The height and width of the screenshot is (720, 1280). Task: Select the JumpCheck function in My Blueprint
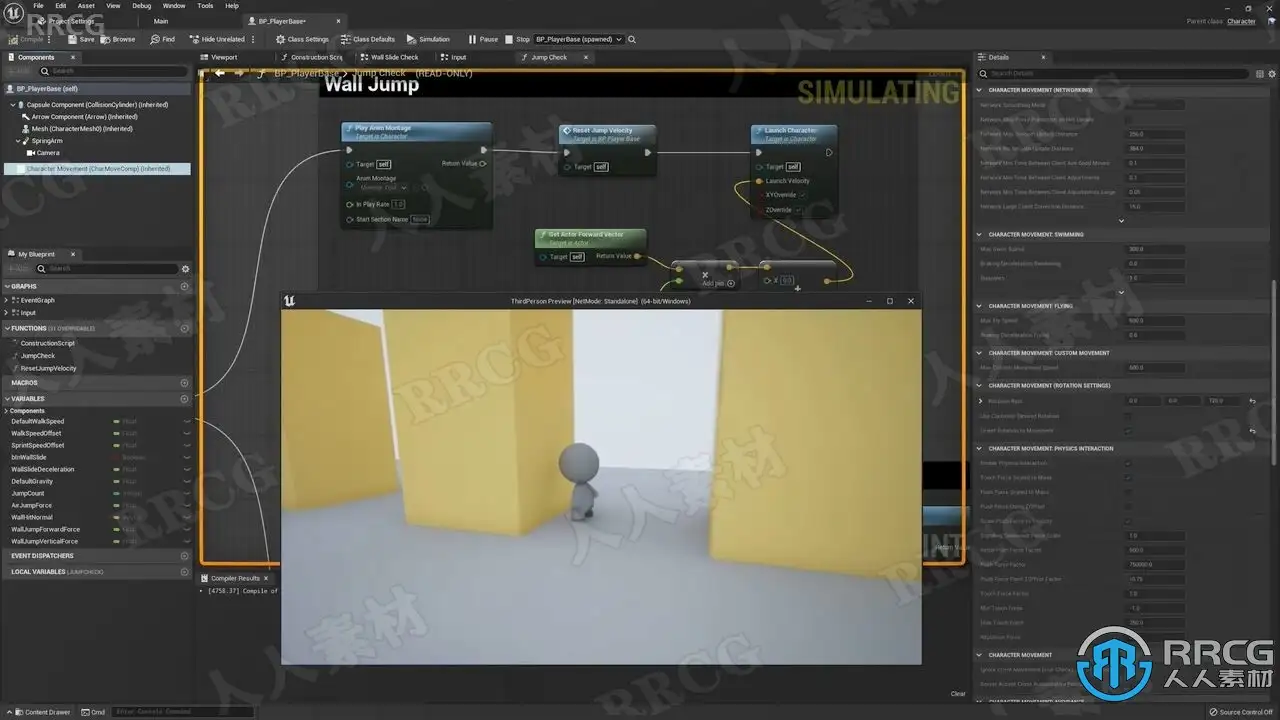point(38,356)
